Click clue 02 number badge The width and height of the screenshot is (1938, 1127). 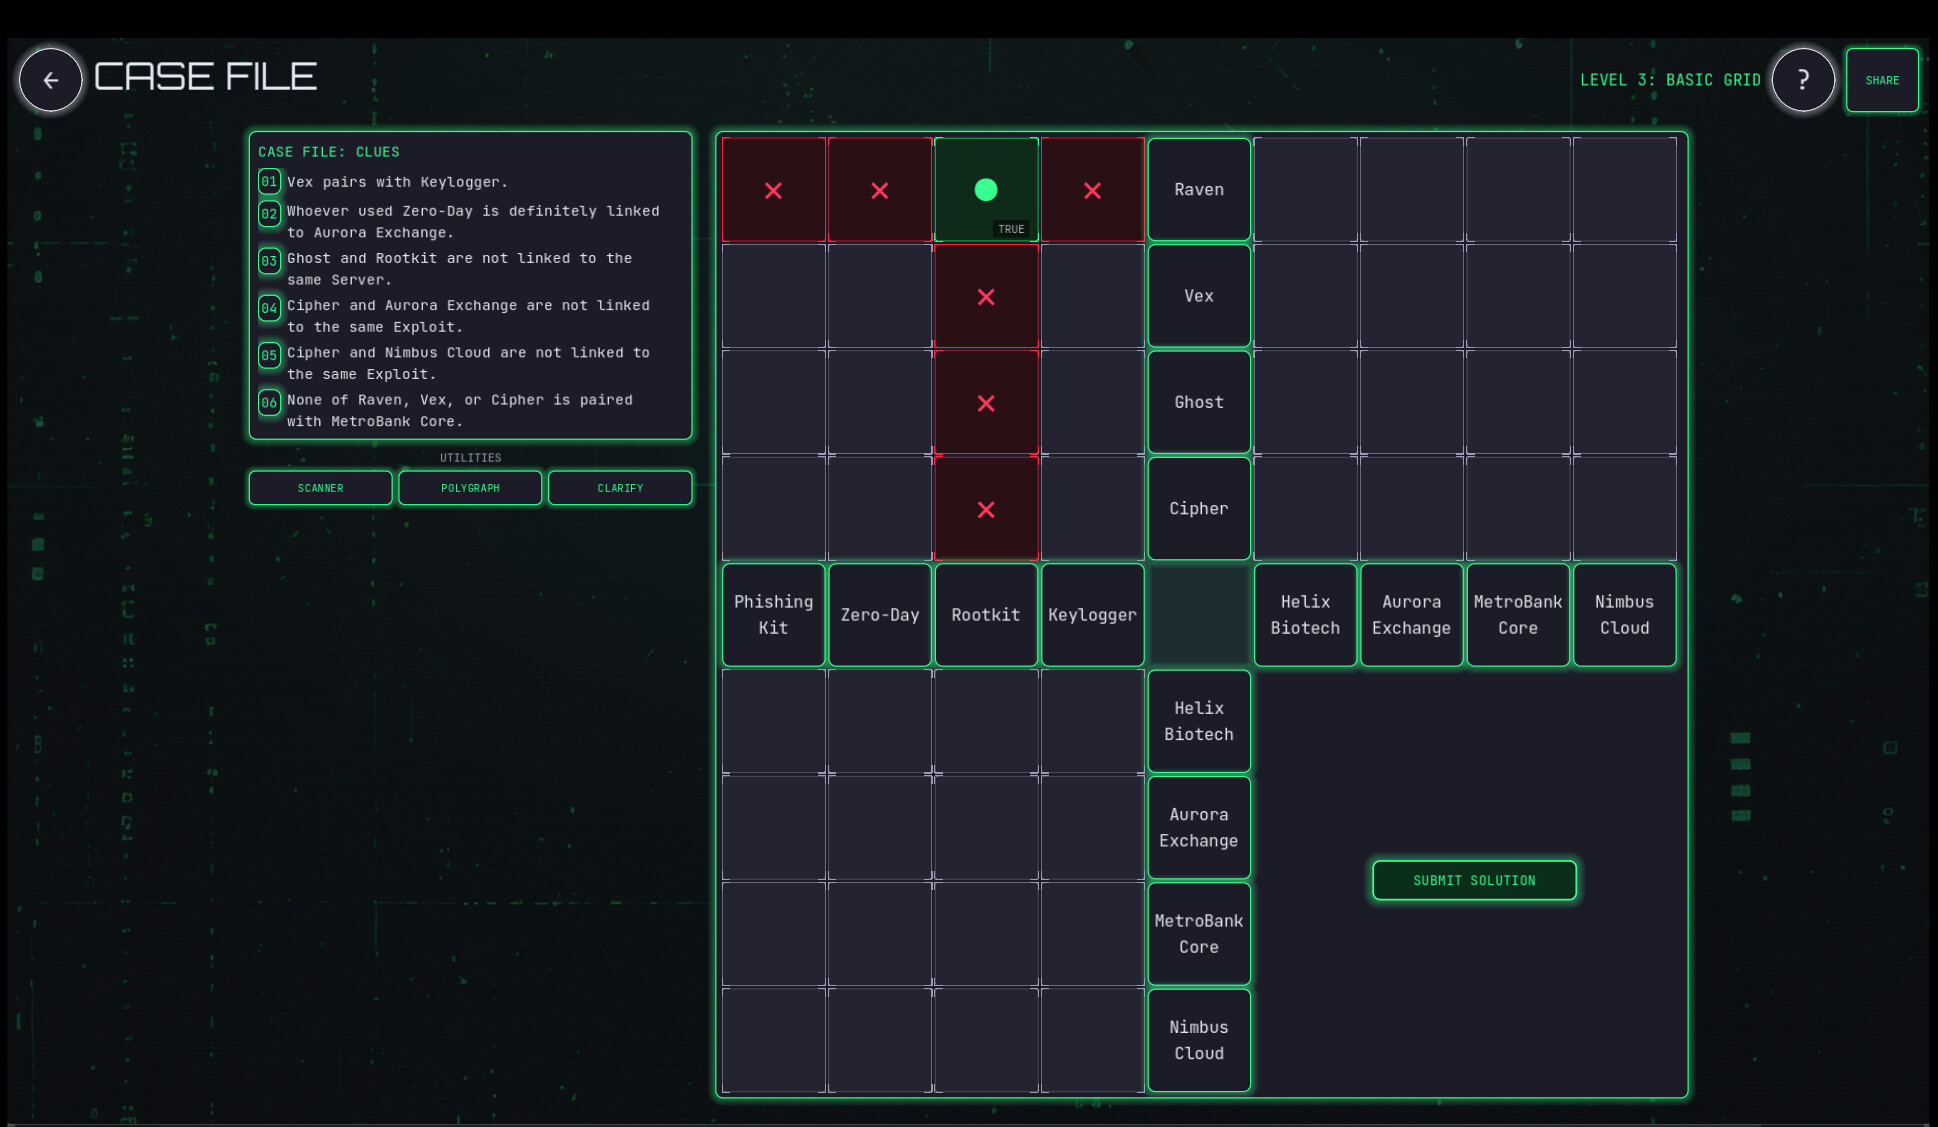pyautogui.click(x=269, y=213)
